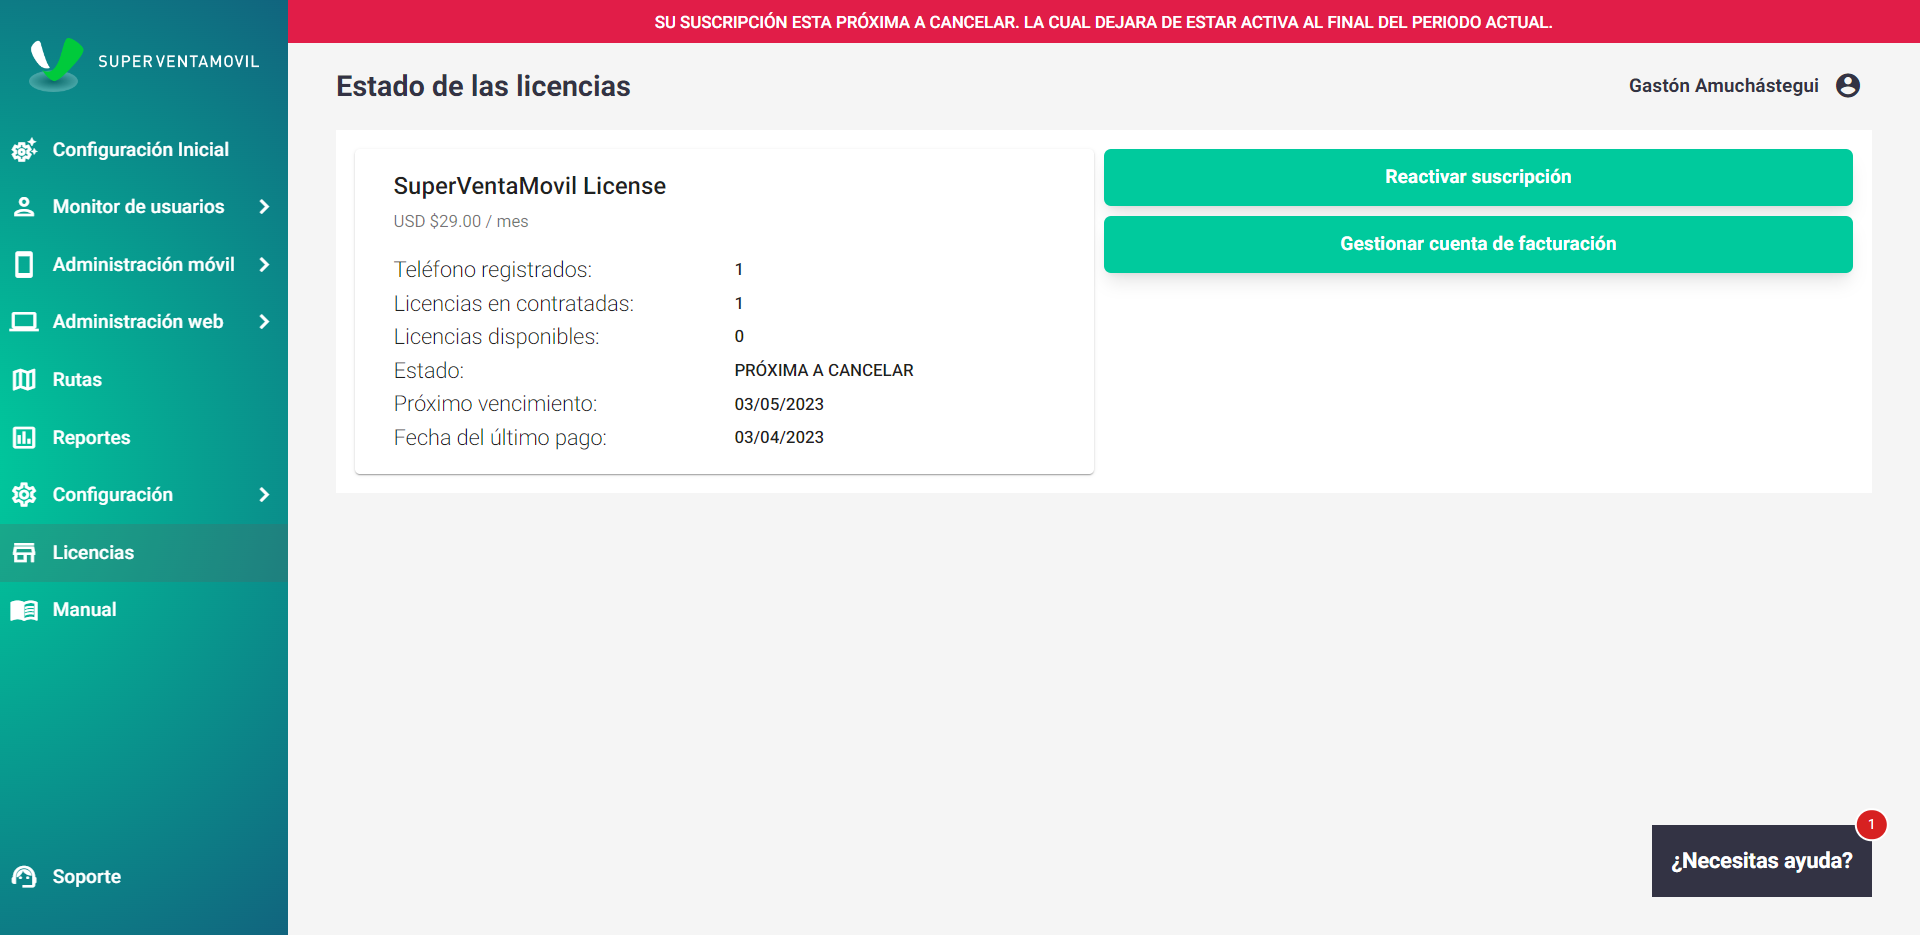
Task: Click the Rutas map icon
Action: (x=24, y=380)
